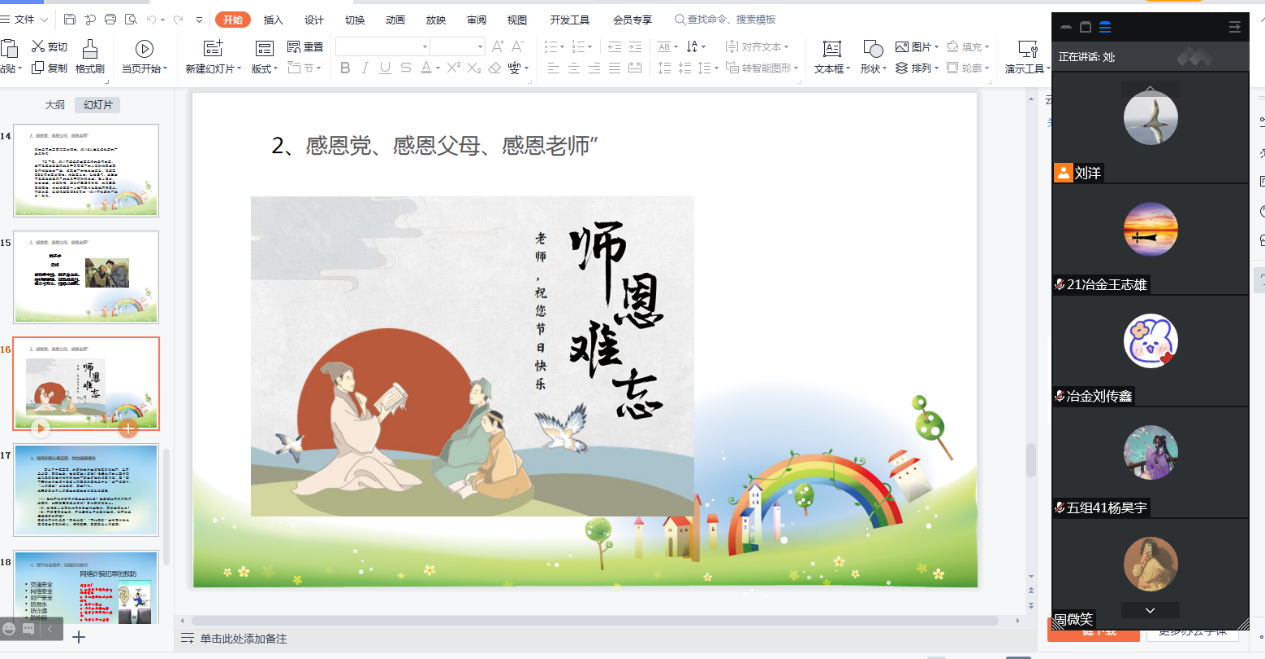Add new slide with plus icon below thumbnails

pos(78,636)
